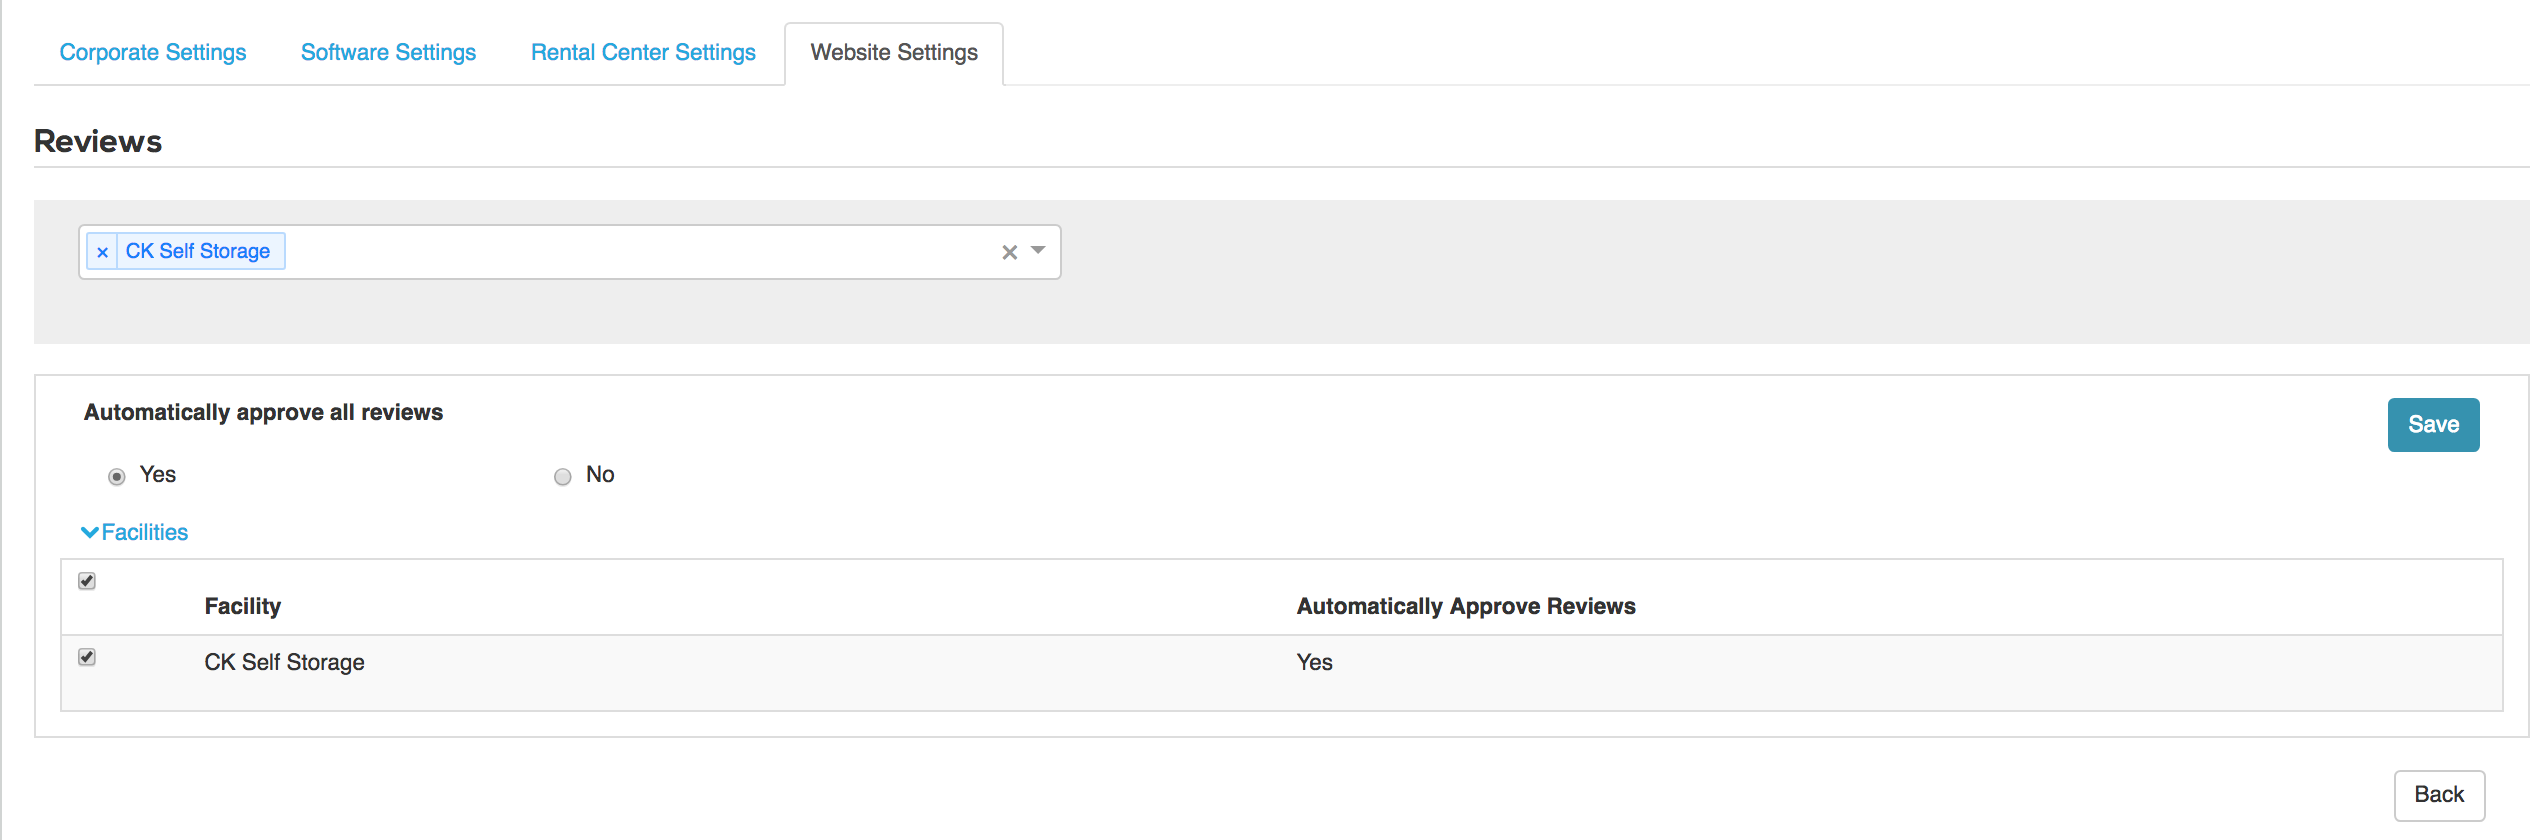Image resolution: width=2538 pixels, height=840 pixels.
Task: Click Automatically Approve Reviews column header
Action: [x=1465, y=606]
